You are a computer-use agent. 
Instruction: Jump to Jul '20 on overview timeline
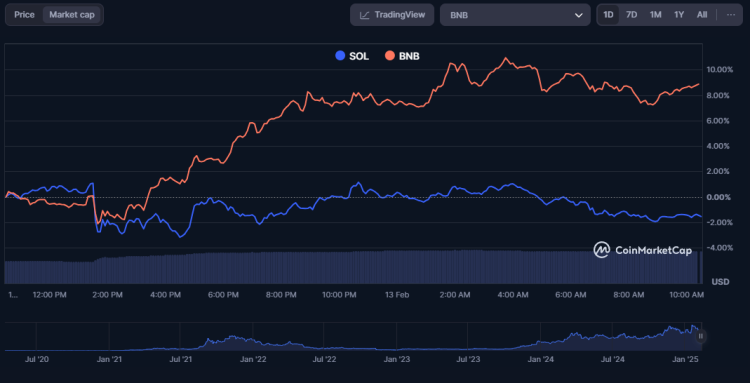[36, 359]
